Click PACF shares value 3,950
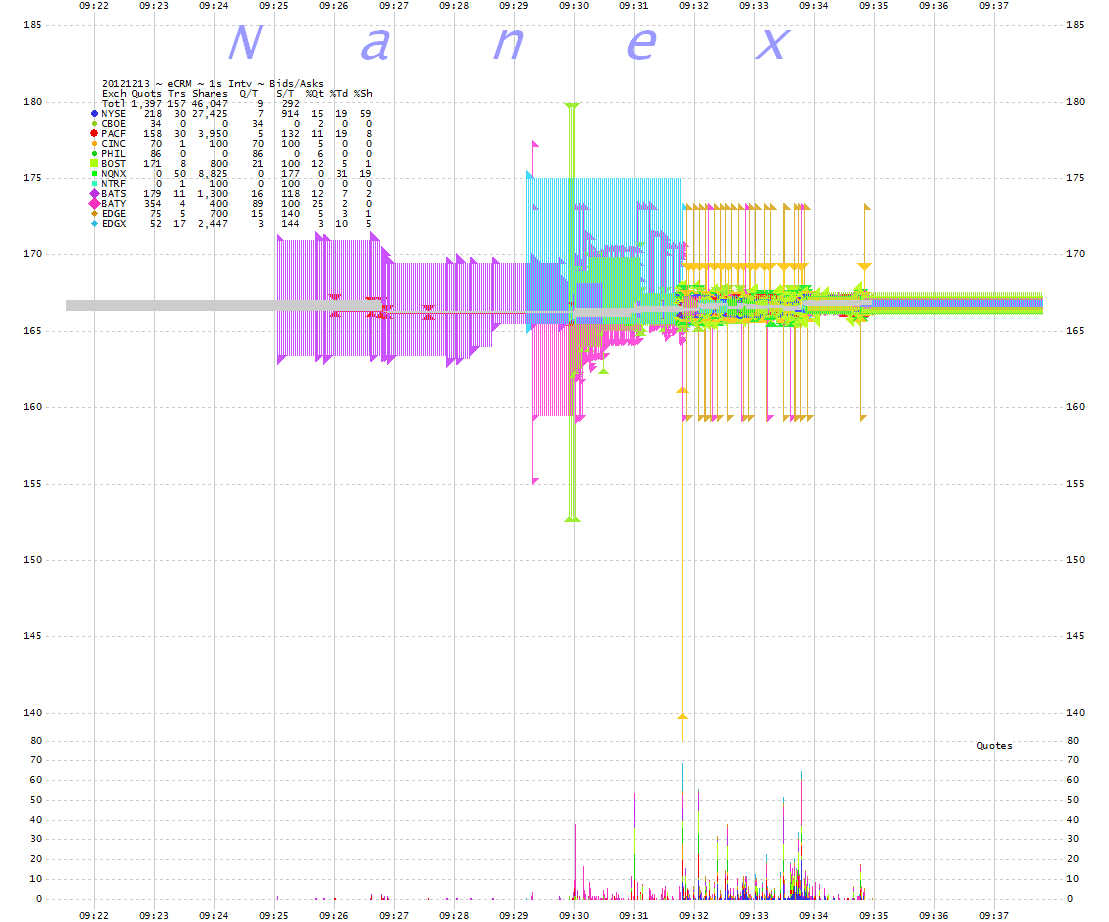Viewport: 1109px width, 922px height. pos(213,134)
